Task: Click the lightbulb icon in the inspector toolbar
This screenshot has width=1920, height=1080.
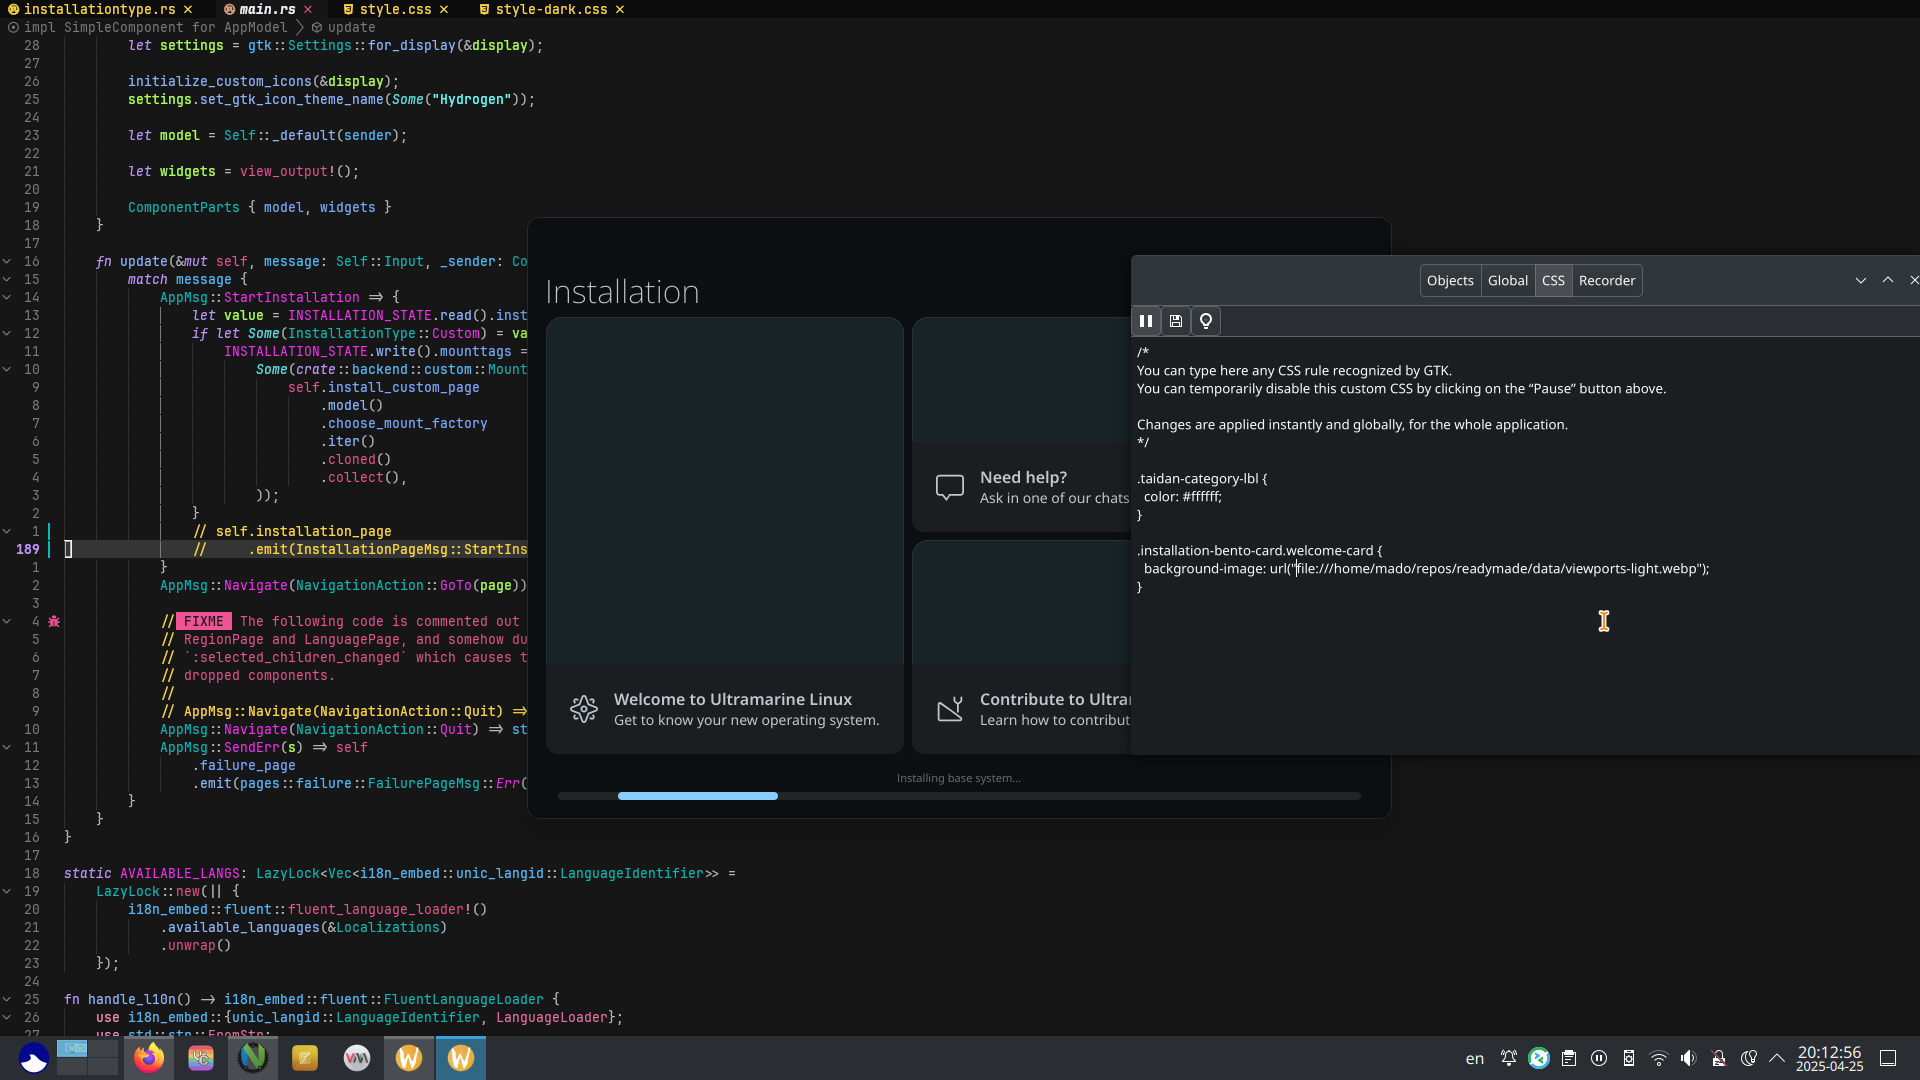Action: 1206,321
